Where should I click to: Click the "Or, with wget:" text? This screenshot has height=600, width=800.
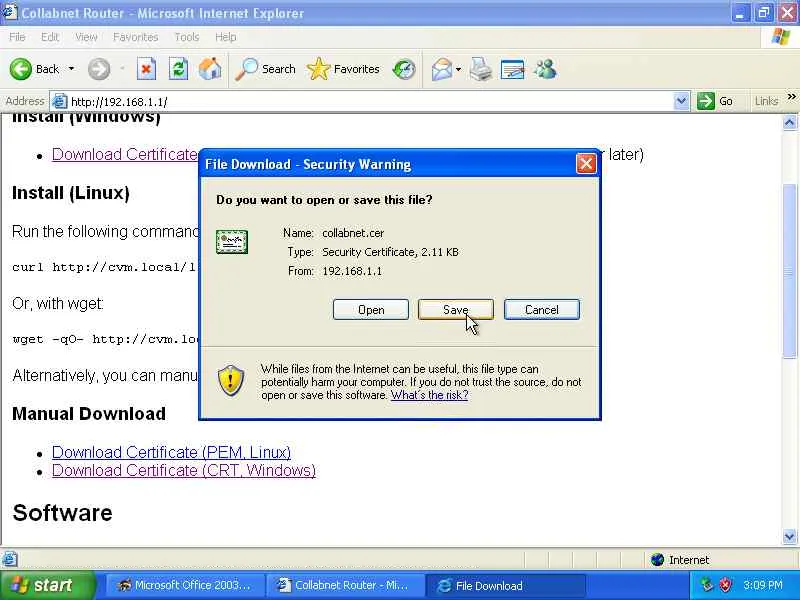point(58,304)
